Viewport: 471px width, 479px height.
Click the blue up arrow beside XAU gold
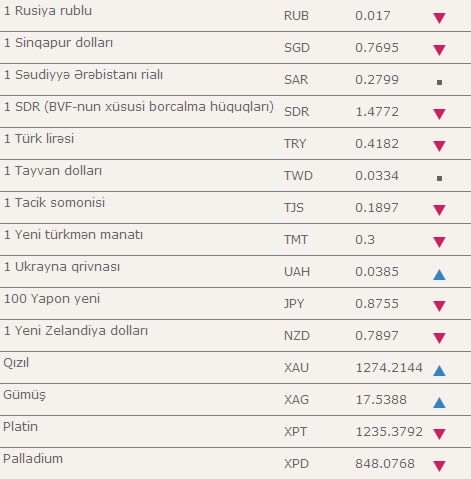[x=439, y=370]
